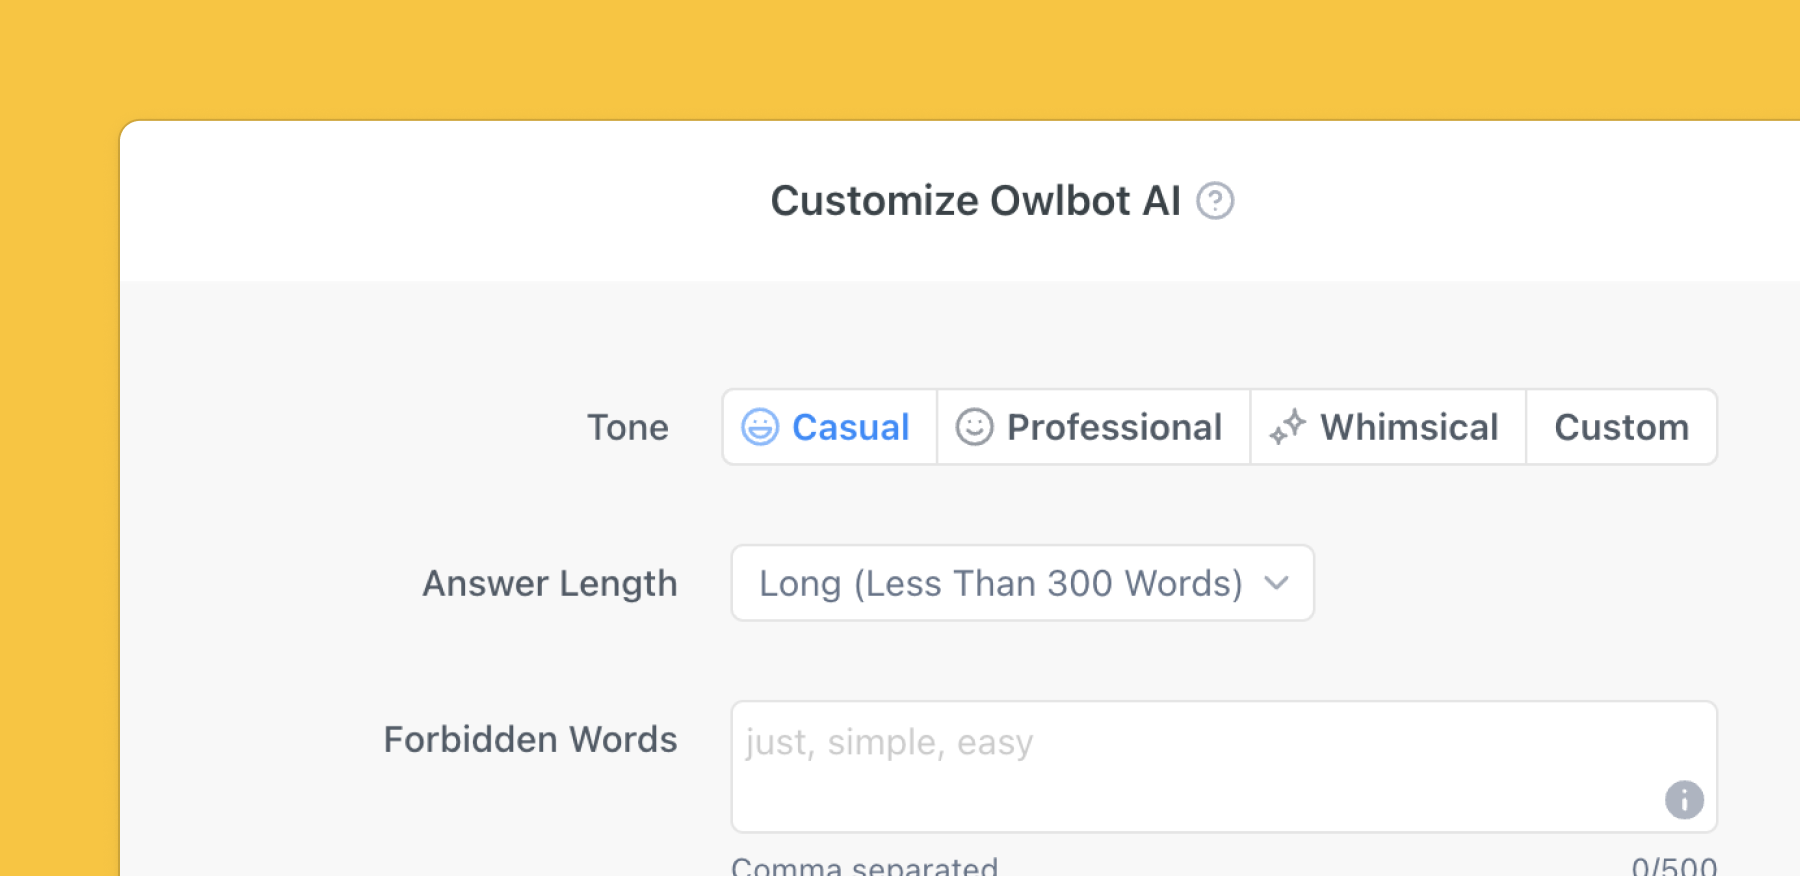Viewport: 1800px width, 876px height.
Task: Click the Comma separated hint text
Action: [x=864, y=866]
